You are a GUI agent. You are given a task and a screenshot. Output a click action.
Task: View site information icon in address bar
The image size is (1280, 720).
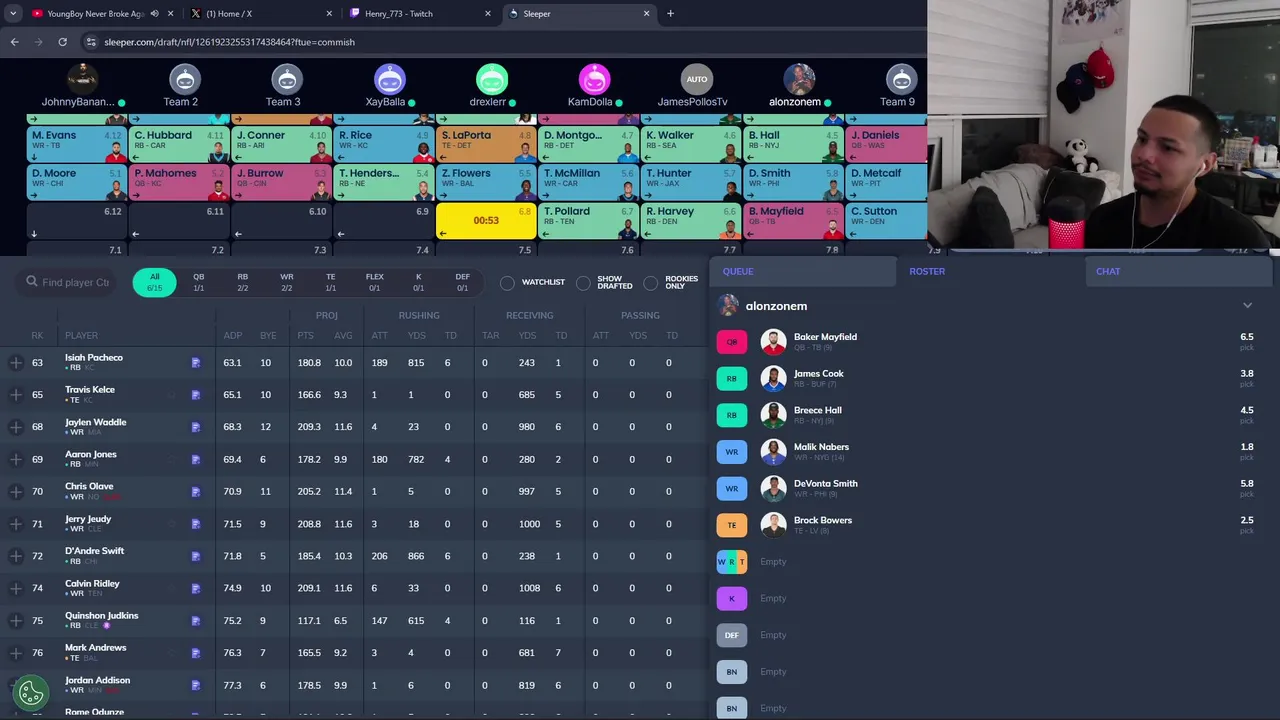91,42
